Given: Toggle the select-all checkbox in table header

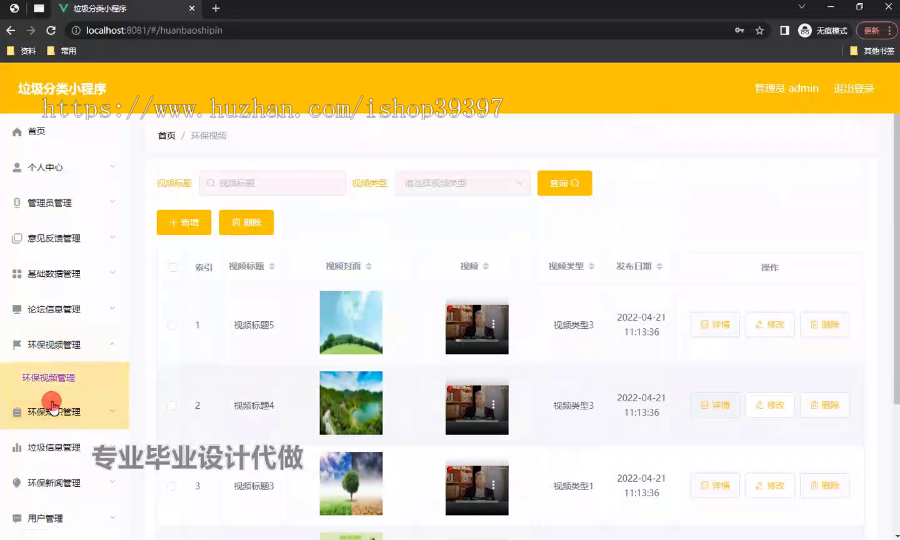Looking at the screenshot, I should click(x=173, y=267).
